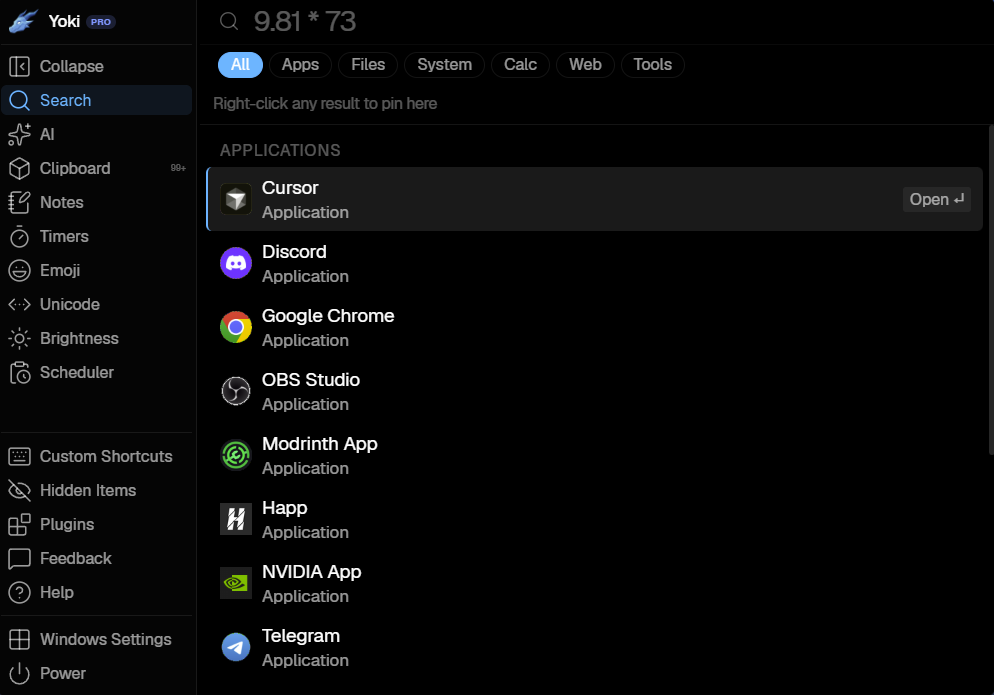Click the Scheduler label in sidebar
994x695 pixels.
77,372
